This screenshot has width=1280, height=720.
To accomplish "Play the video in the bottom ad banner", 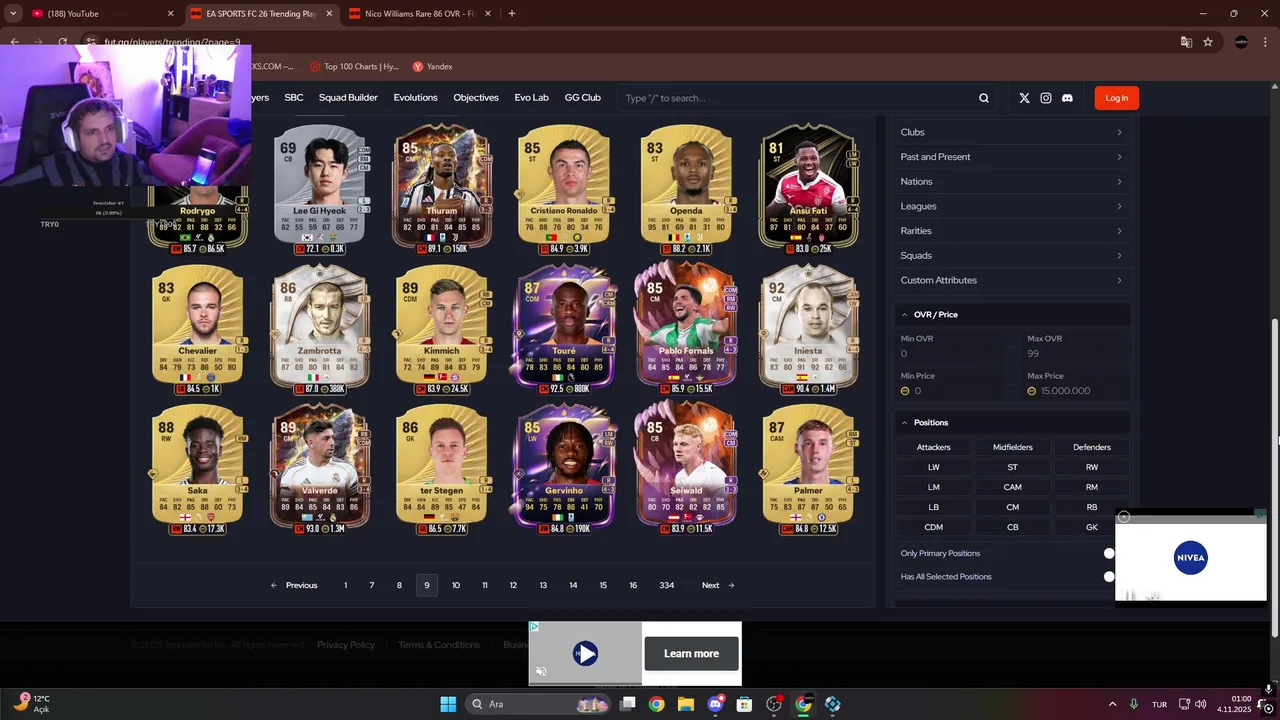I will tap(585, 654).
